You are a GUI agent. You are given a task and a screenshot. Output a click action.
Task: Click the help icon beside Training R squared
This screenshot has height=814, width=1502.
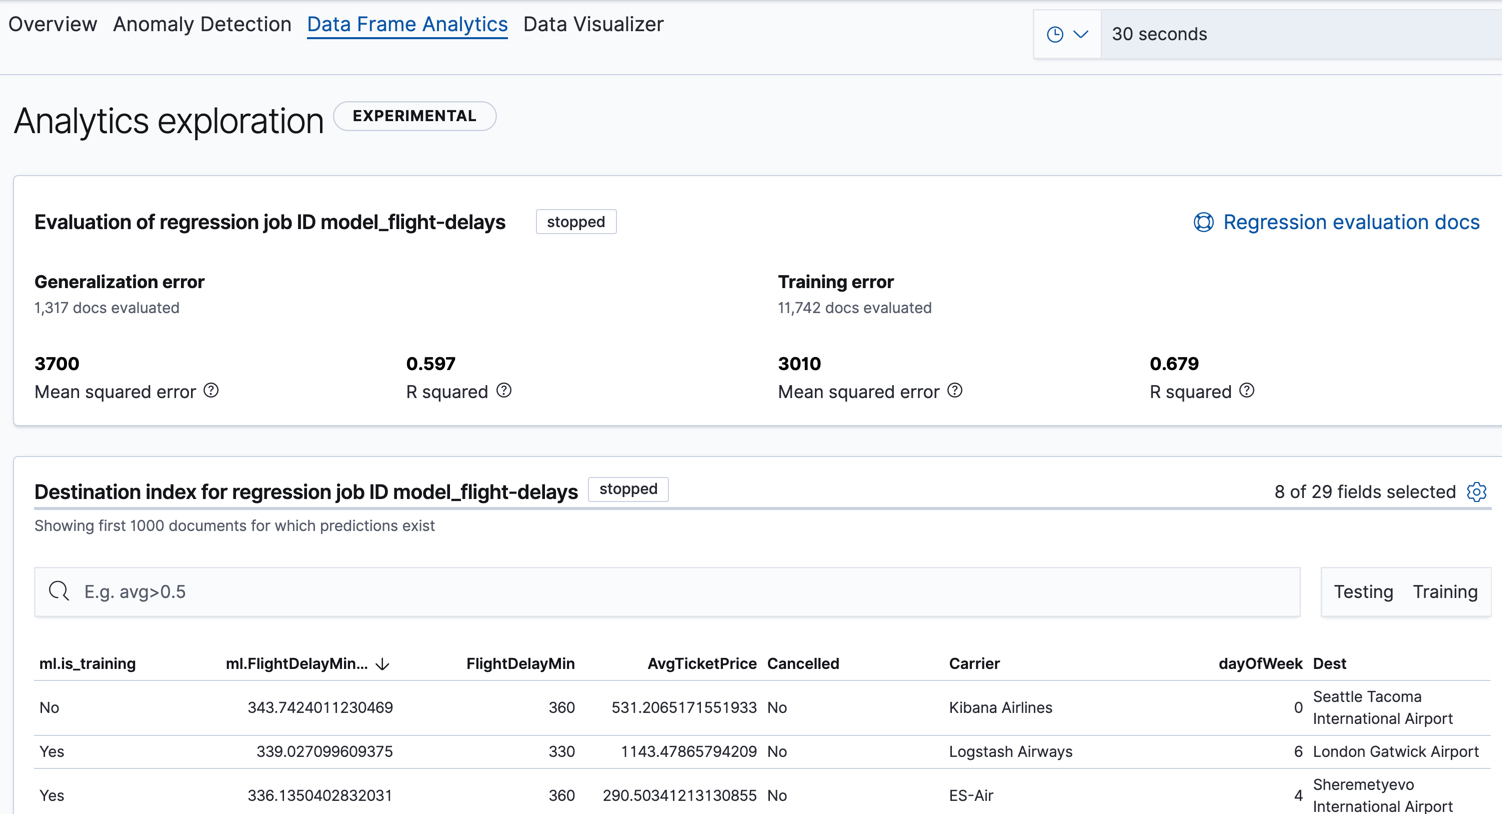click(x=1247, y=391)
